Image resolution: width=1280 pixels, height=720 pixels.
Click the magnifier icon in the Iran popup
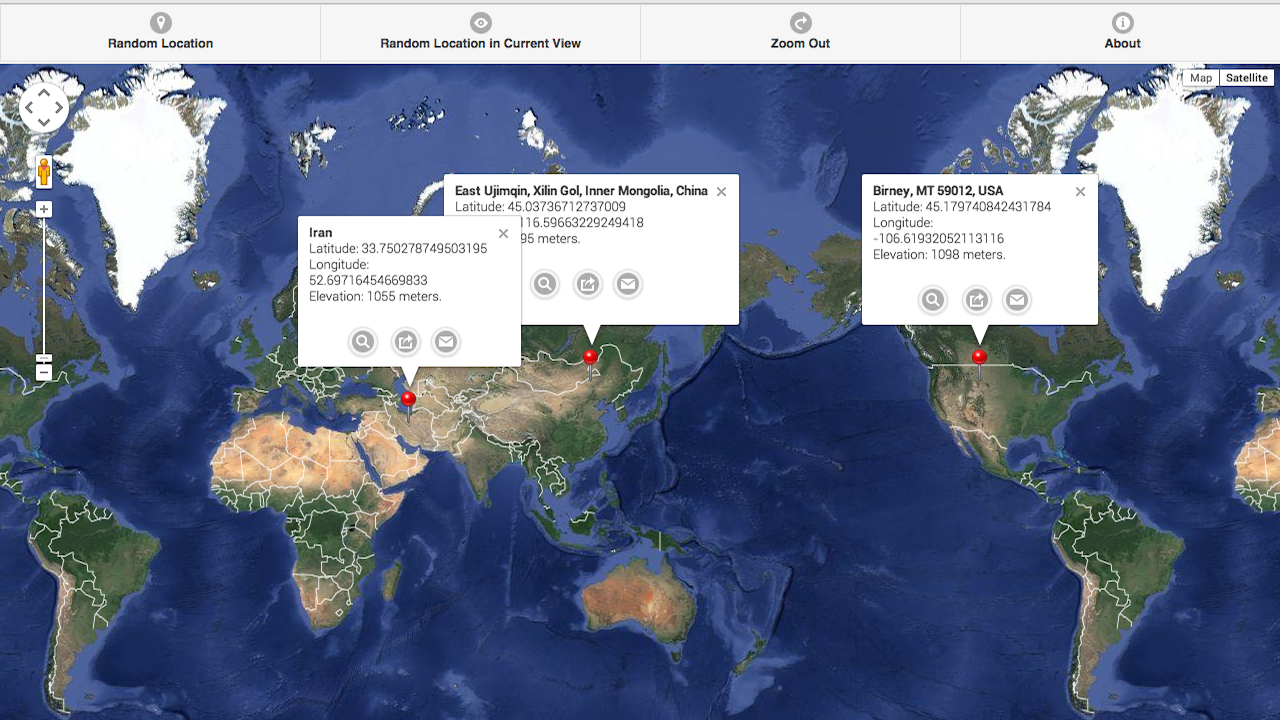(x=362, y=341)
